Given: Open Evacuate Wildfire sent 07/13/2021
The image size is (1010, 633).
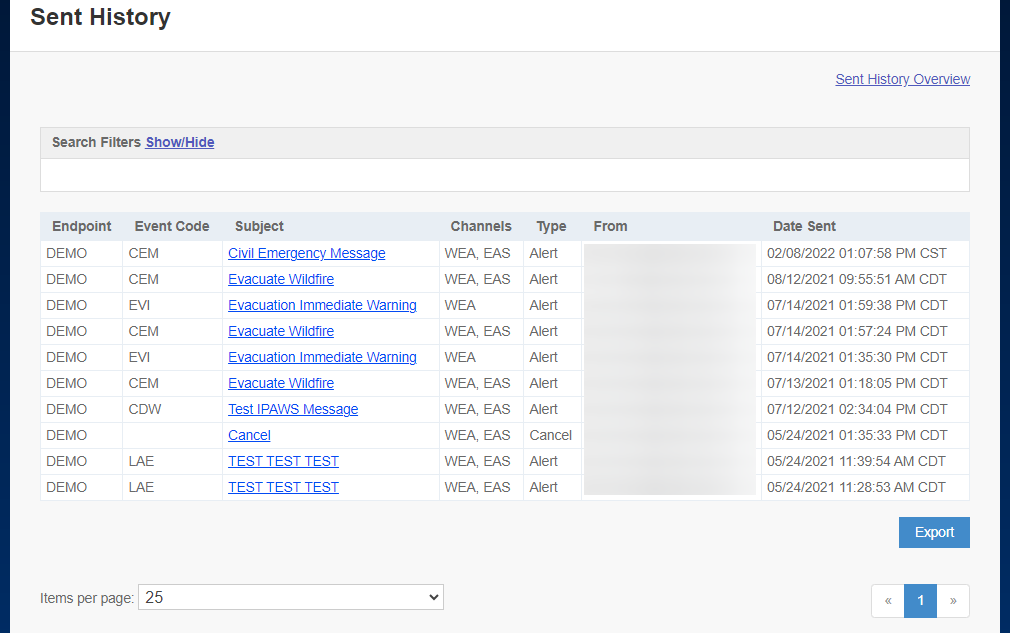Looking at the screenshot, I should [281, 383].
